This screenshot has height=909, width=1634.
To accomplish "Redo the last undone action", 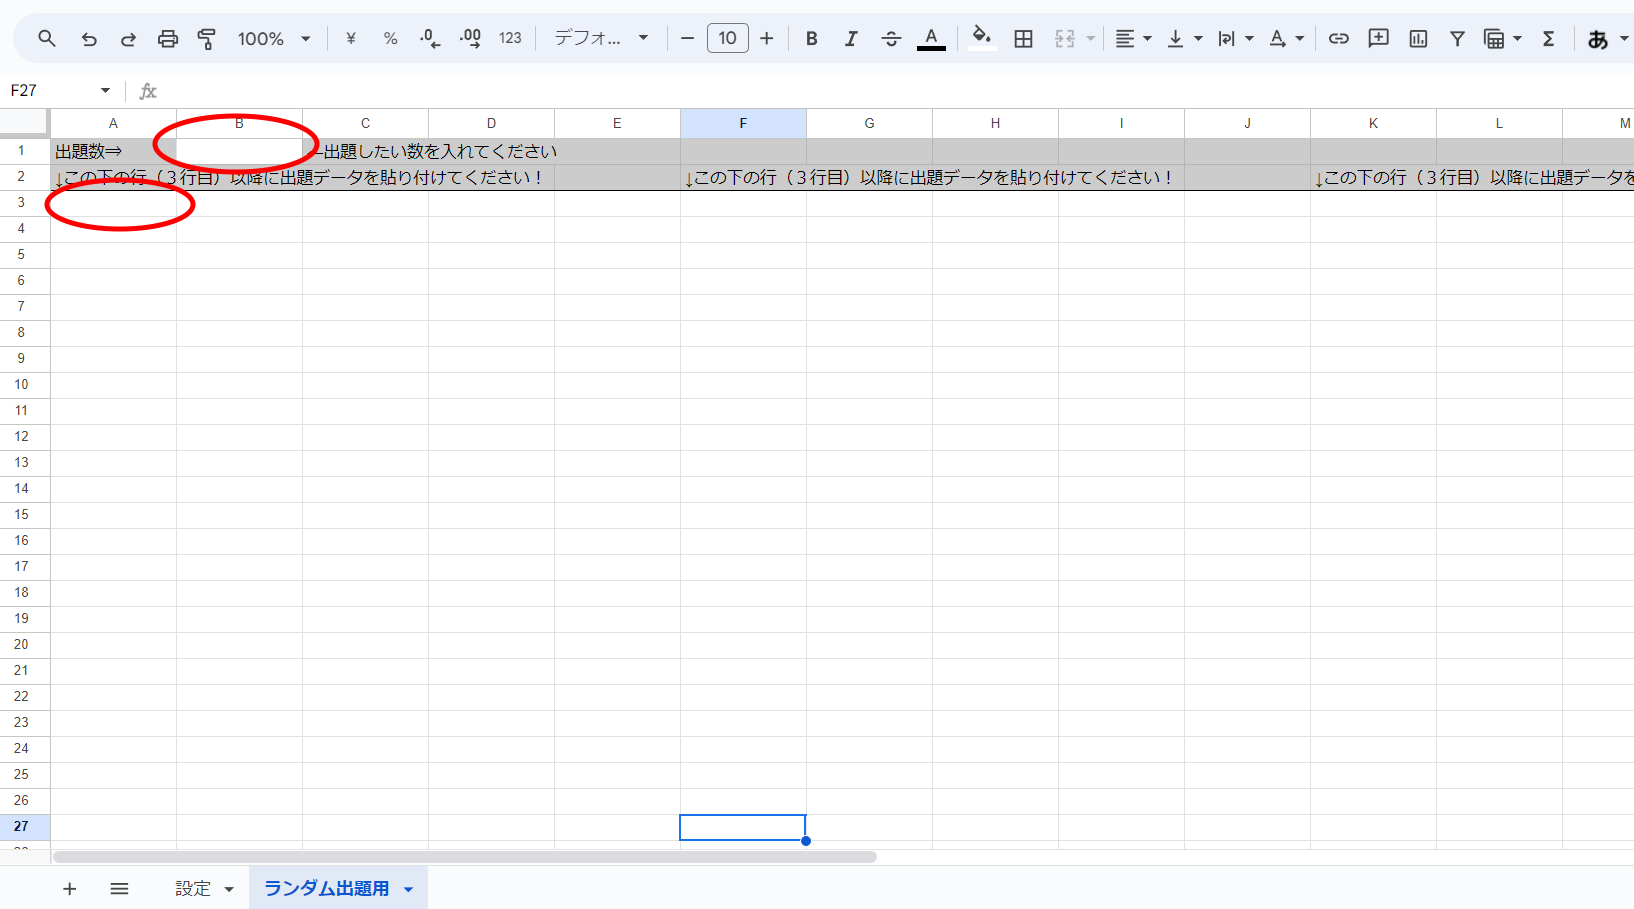I will click(128, 38).
